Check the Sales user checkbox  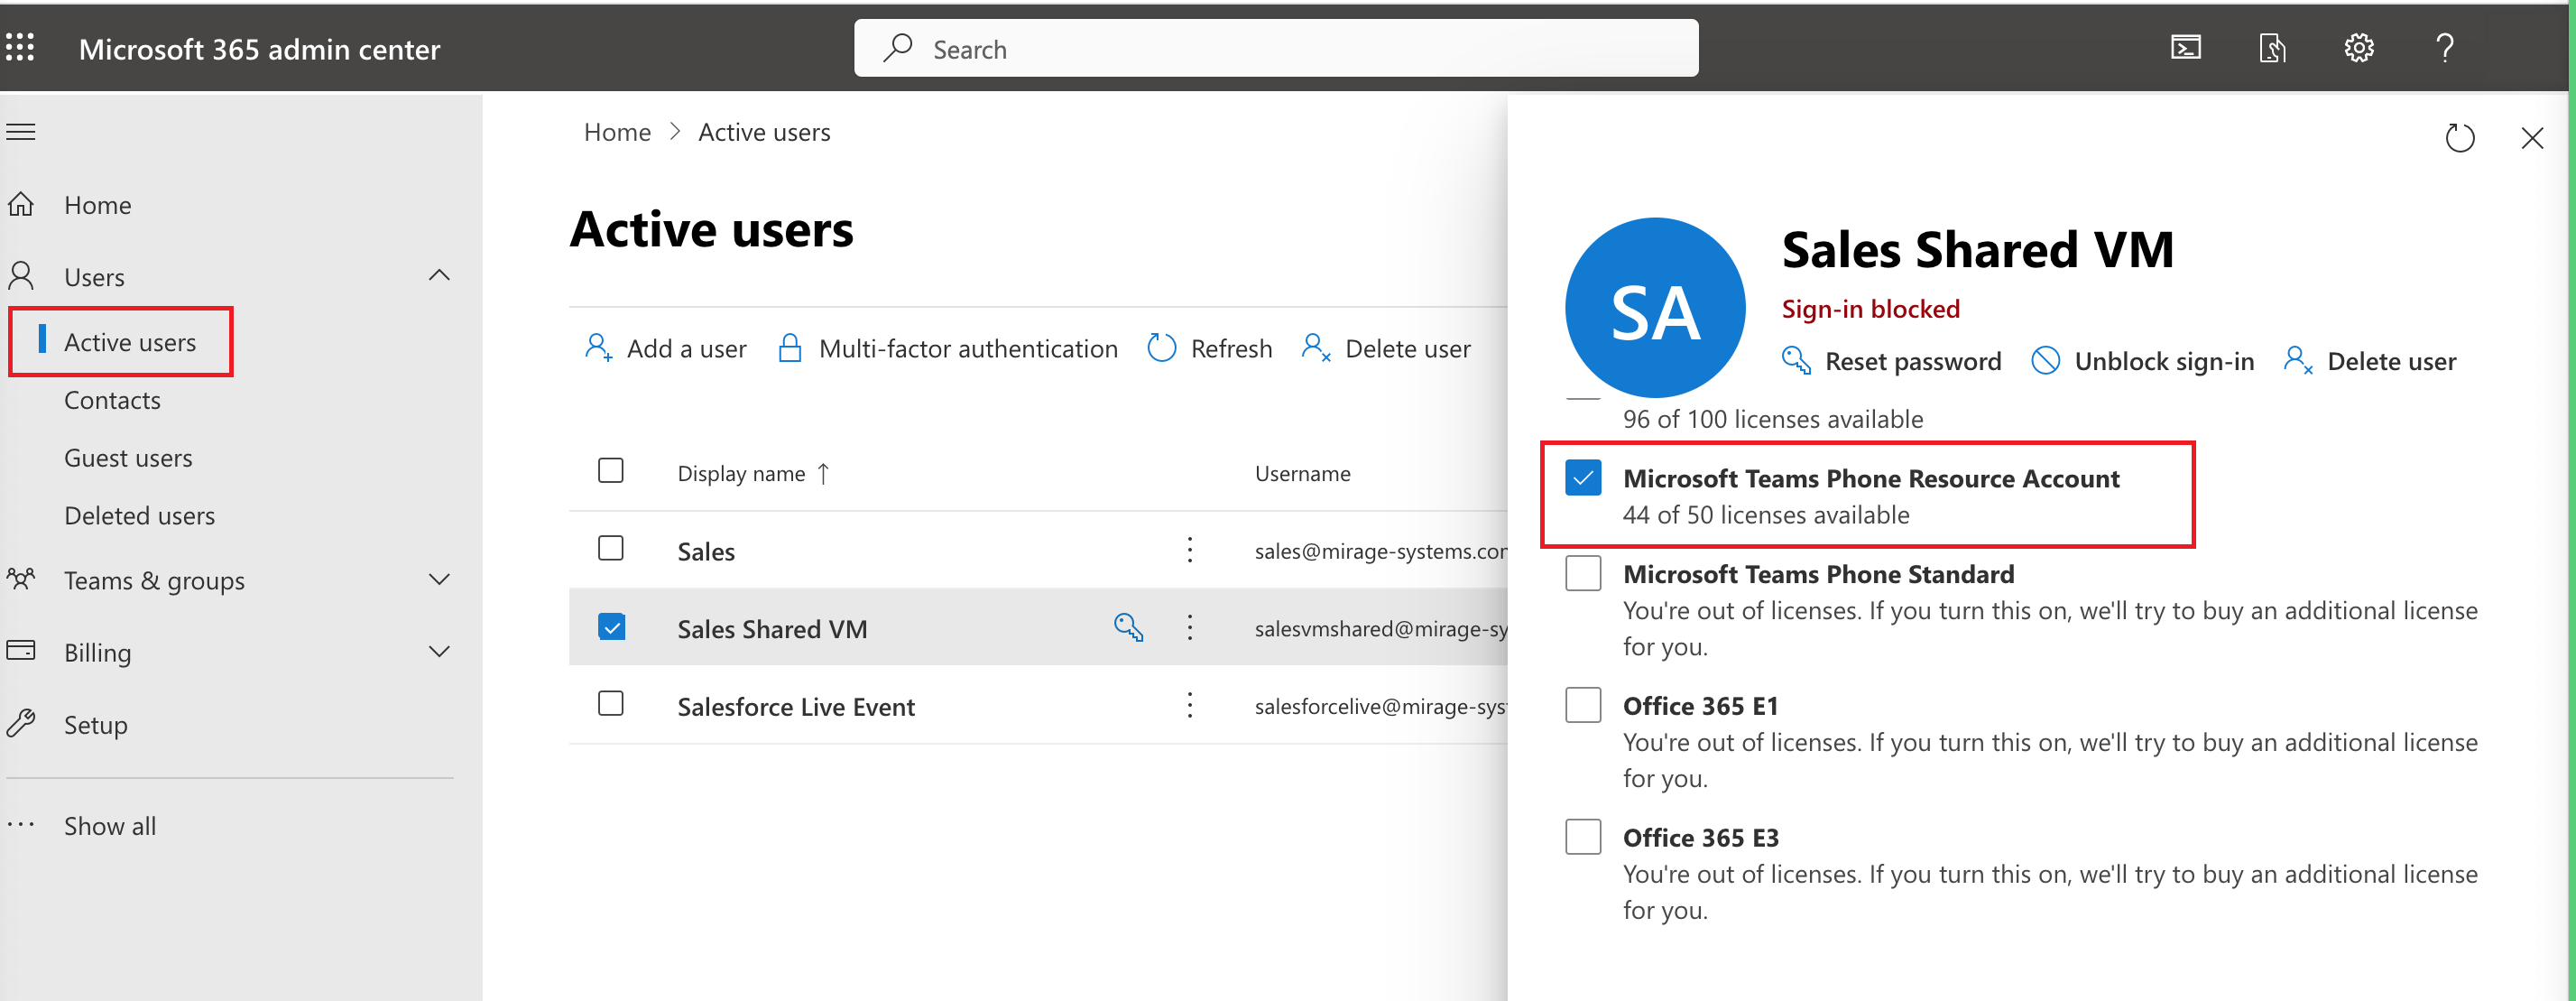(x=611, y=548)
